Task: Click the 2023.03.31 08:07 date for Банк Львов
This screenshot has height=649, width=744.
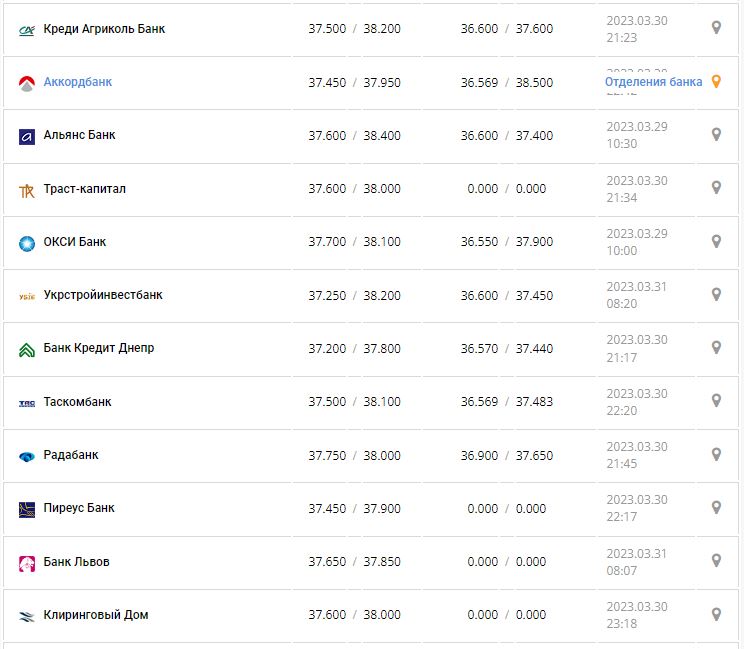Action: tap(636, 562)
